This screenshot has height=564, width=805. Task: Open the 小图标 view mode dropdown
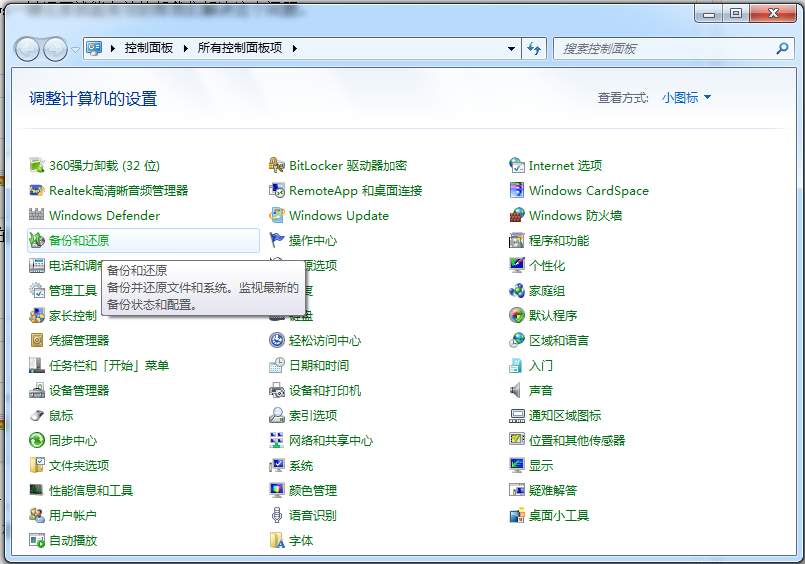pyautogui.click(x=686, y=98)
